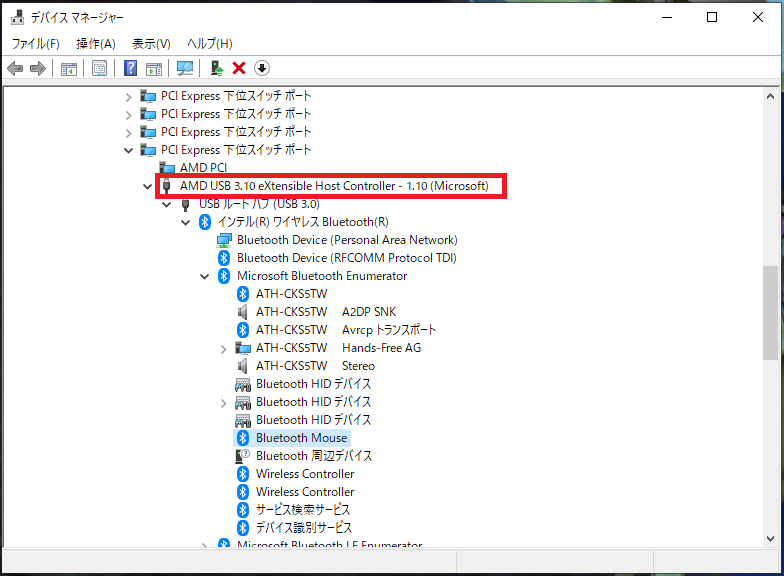This screenshot has width=784, height=576.
Task: Click the vertical scrollbar thumb
Action: coord(770,313)
